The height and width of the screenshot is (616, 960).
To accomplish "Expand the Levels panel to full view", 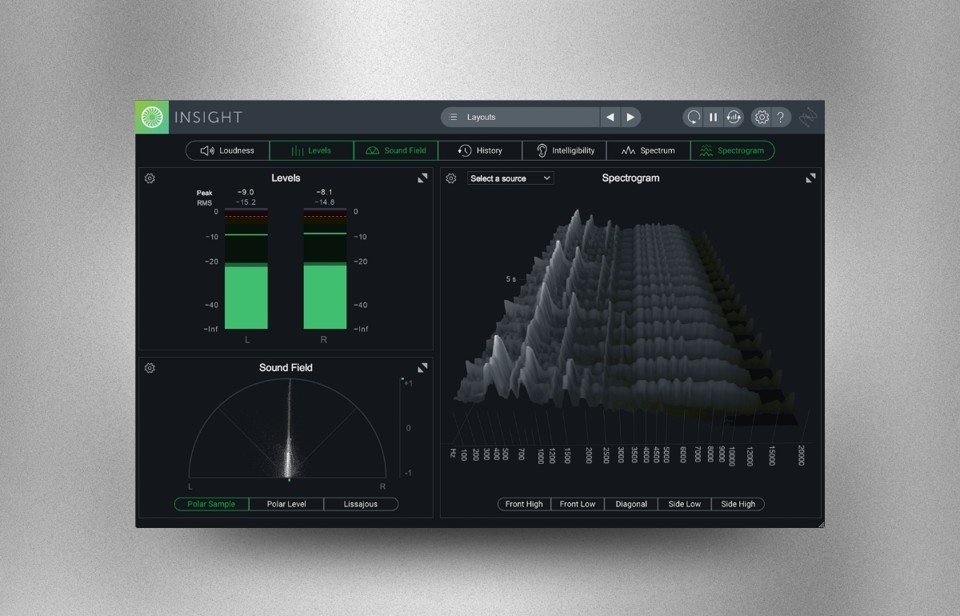I will (422, 178).
